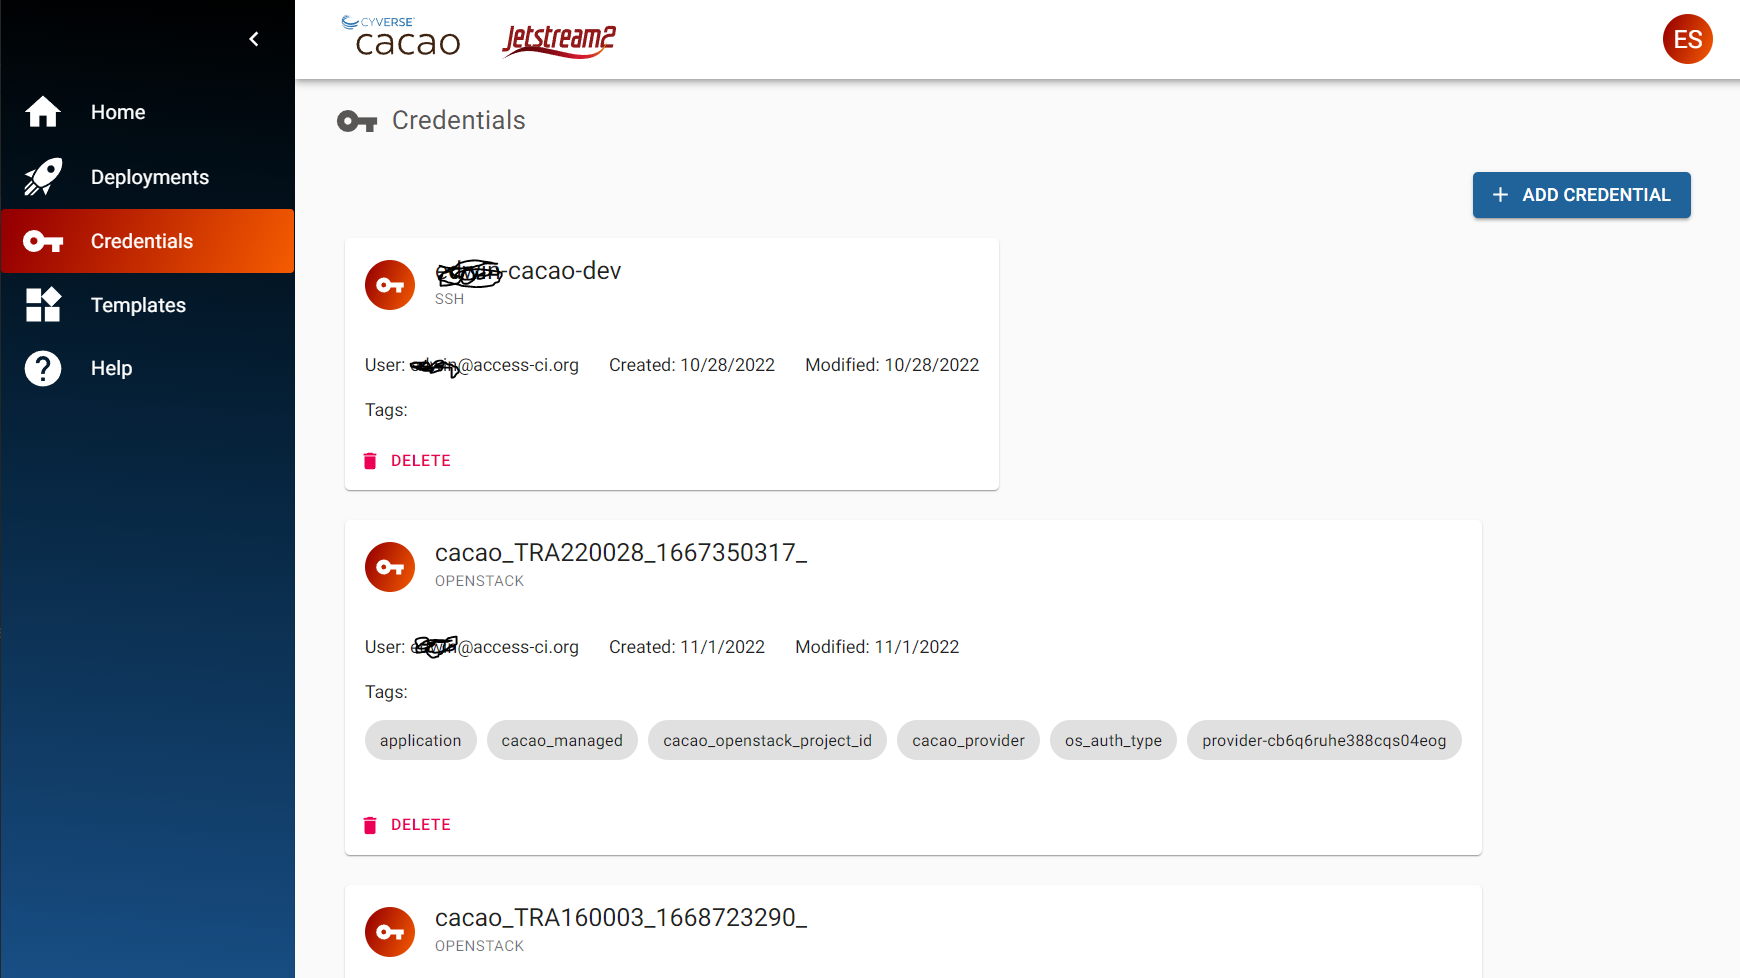Image resolution: width=1740 pixels, height=978 pixels.
Task: Click the Home house icon in sidebar
Action: 43,112
